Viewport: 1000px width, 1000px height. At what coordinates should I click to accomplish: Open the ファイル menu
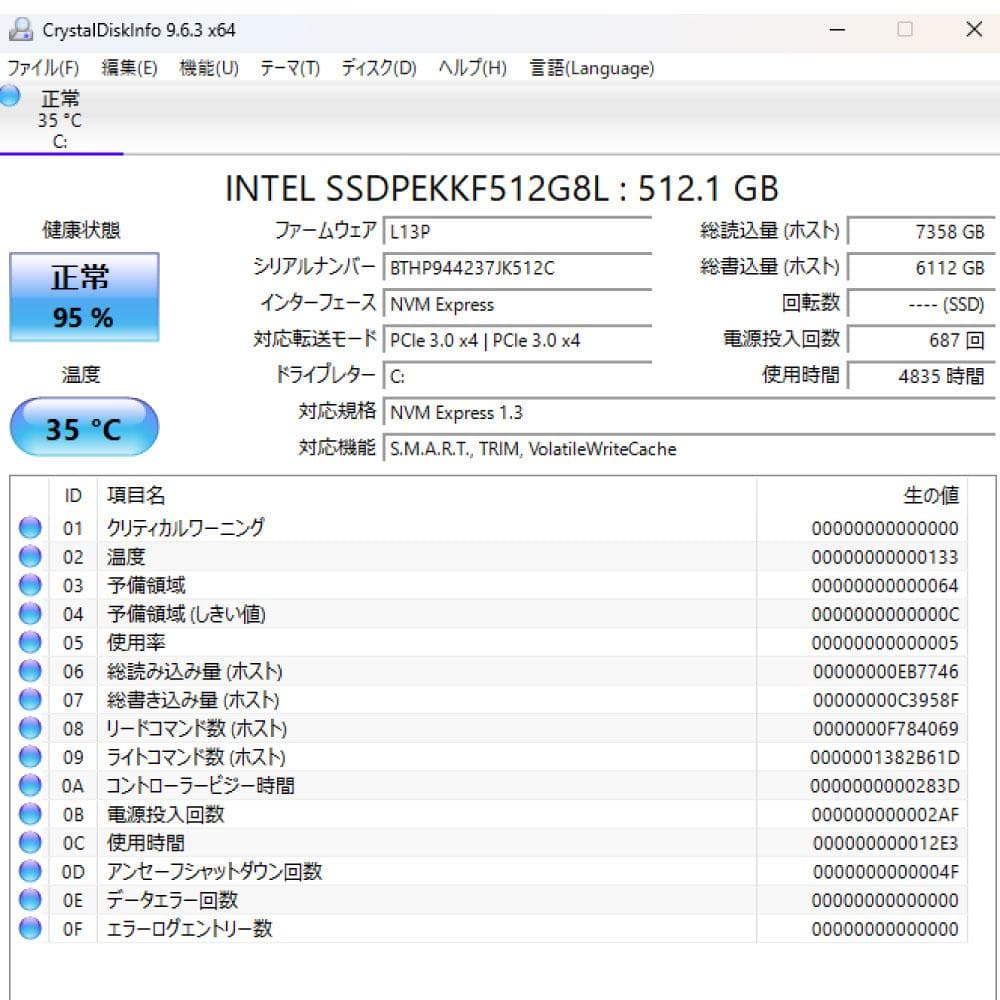click(x=40, y=68)
